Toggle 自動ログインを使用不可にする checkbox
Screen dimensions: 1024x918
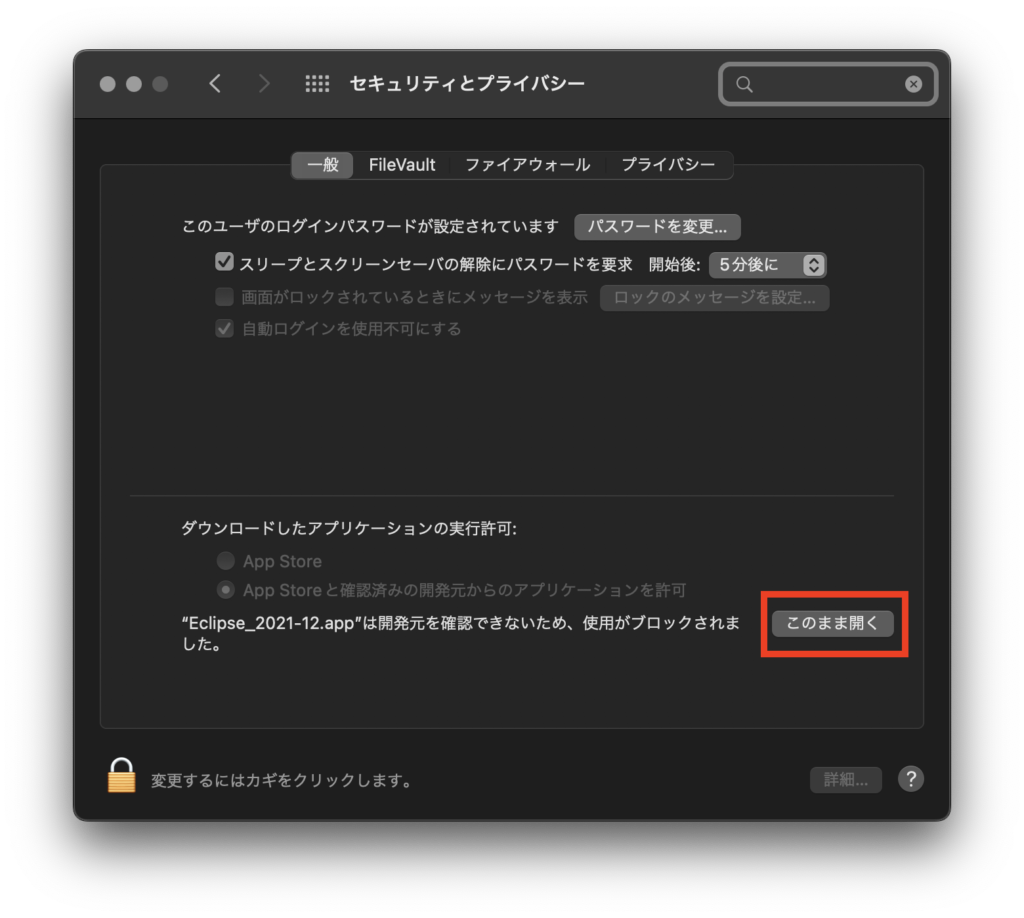coord(224,328)
